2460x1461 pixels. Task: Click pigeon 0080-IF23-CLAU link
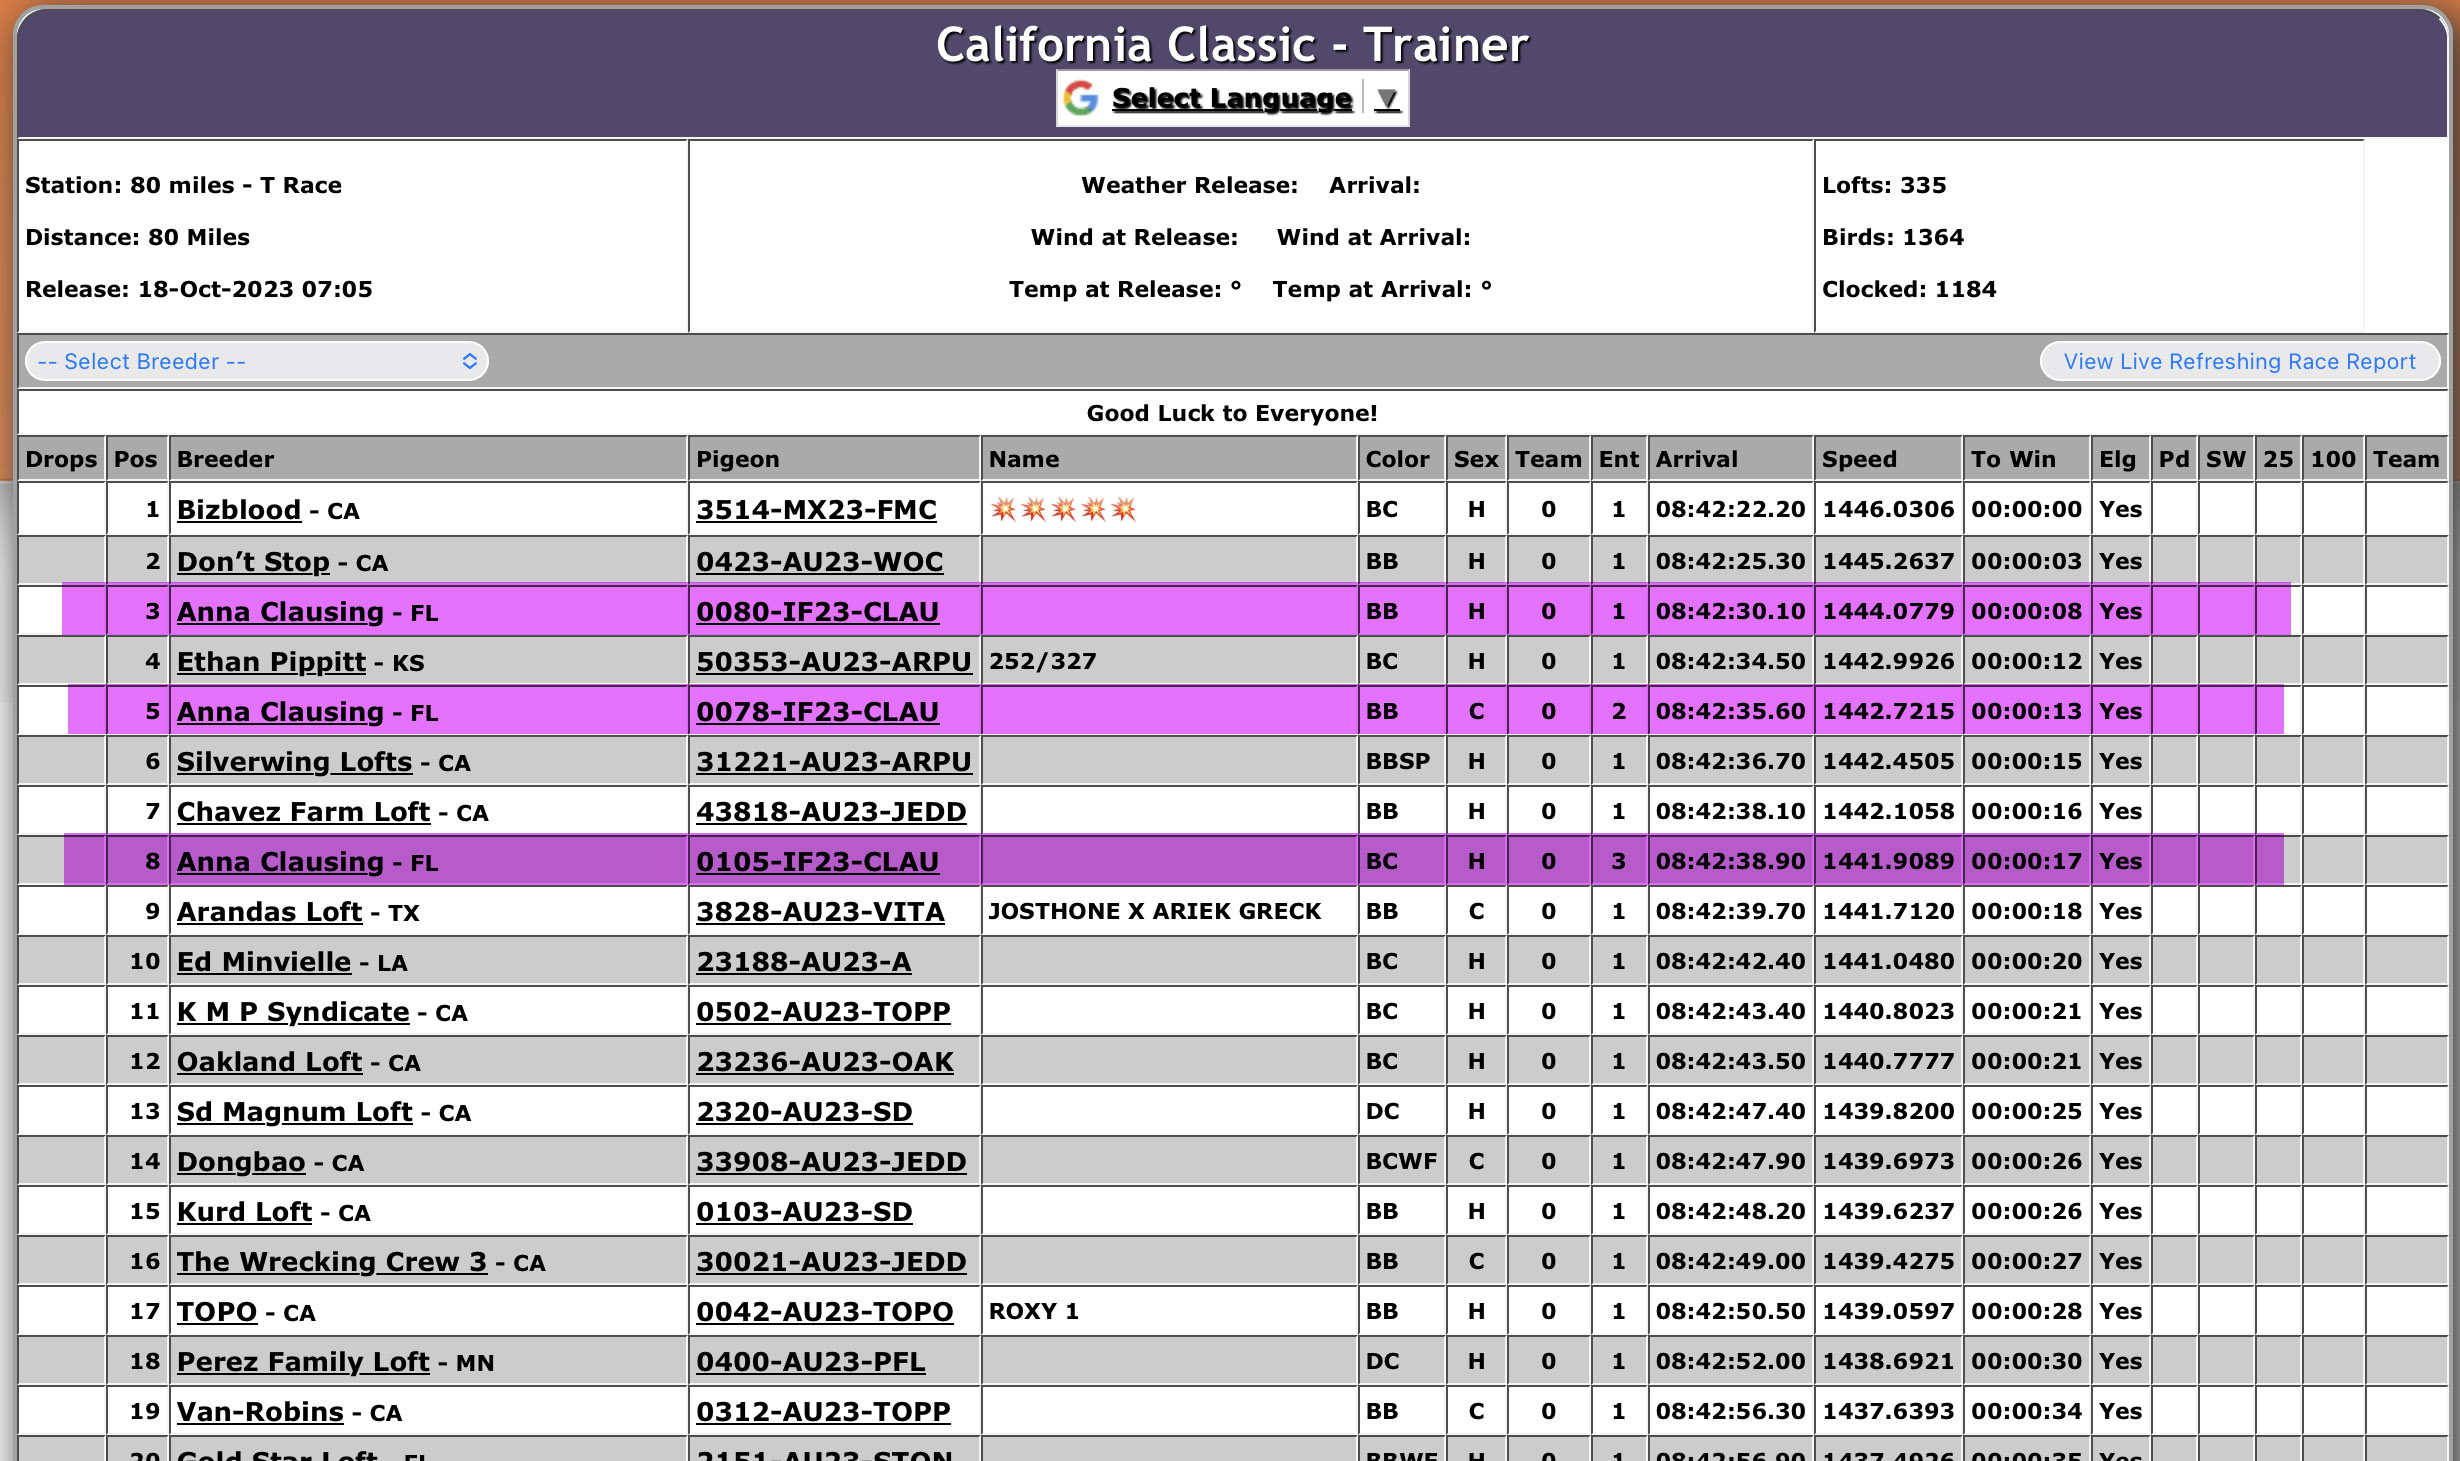[817, 612]
